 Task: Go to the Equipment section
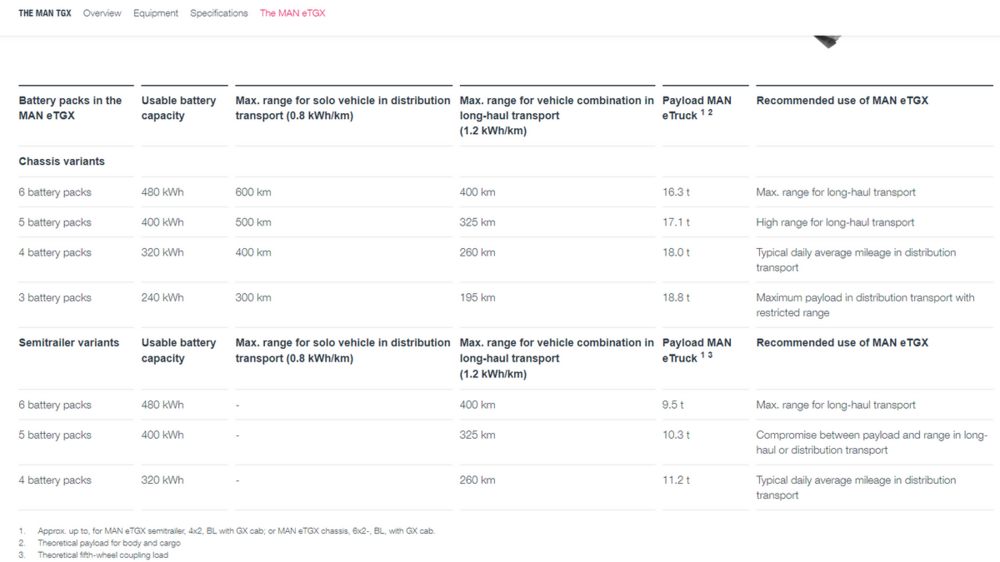pyautogui.click(x=156, y=13)
